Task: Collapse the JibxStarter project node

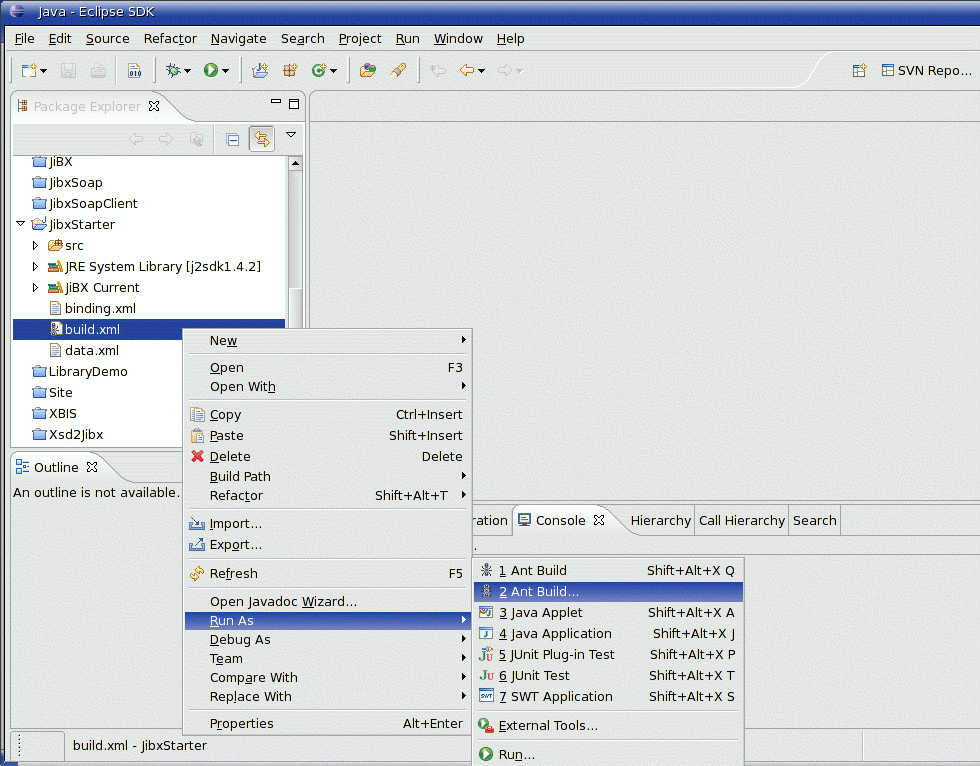Action: [21, 224]
